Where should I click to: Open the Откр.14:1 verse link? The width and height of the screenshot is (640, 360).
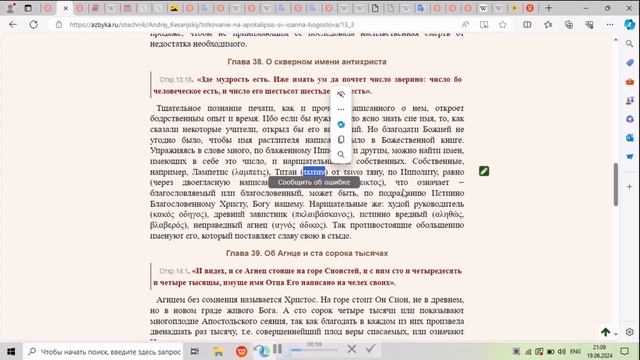174,271
